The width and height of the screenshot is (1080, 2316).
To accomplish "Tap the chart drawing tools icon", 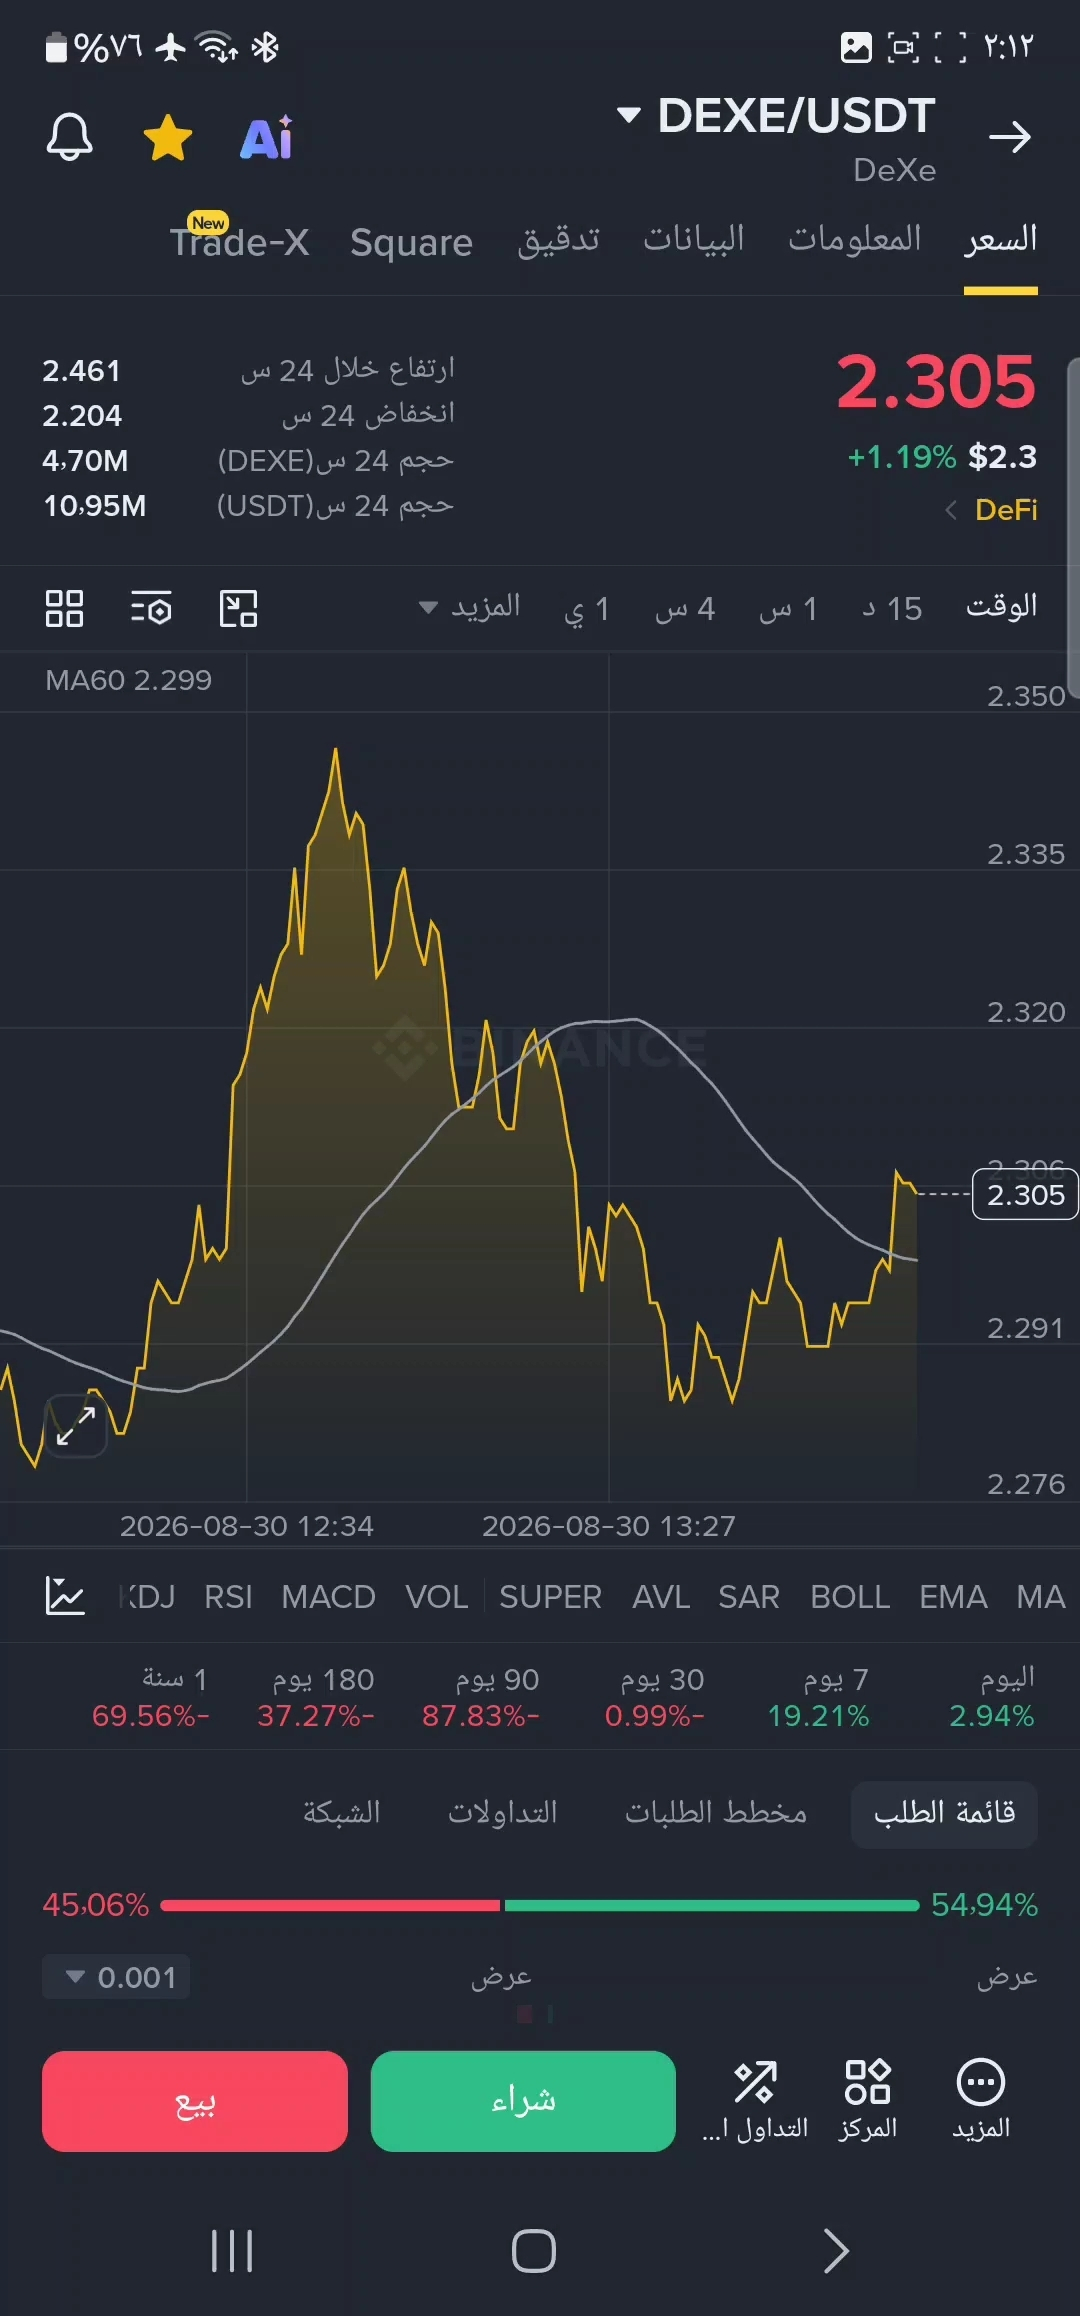I will pos(238,608).
